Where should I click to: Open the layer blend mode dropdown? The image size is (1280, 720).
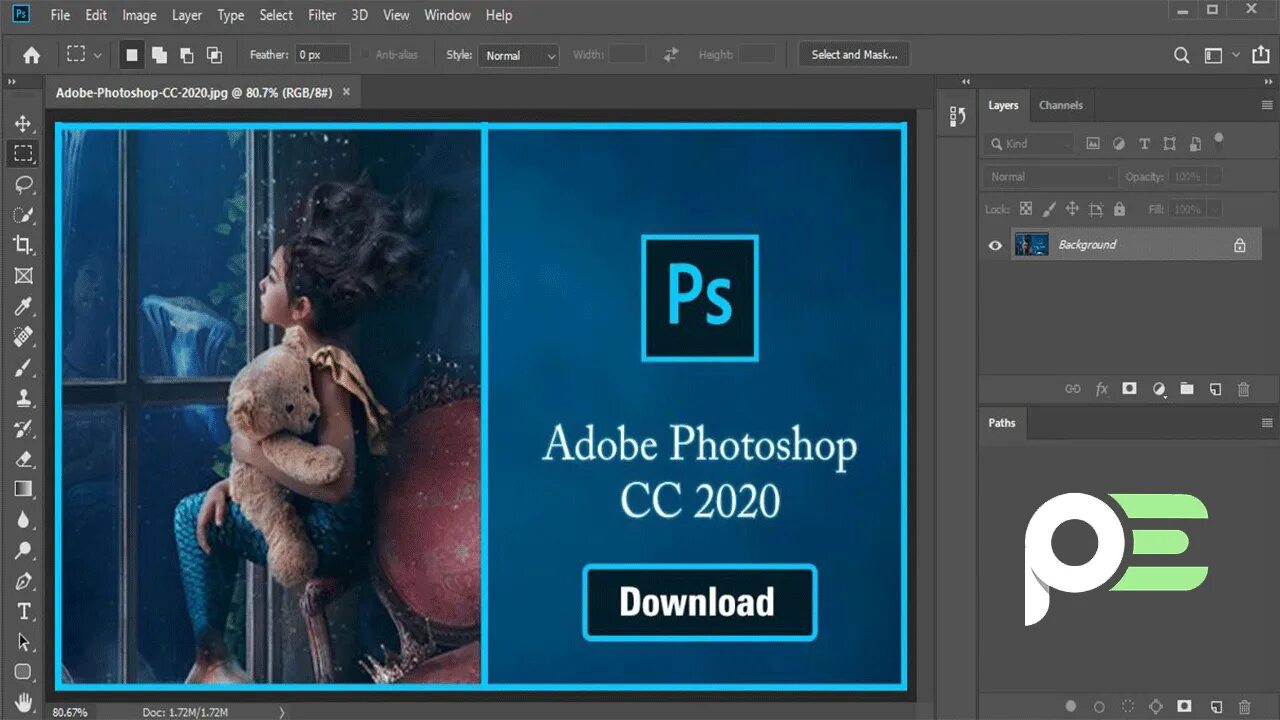pos(1050,177)
